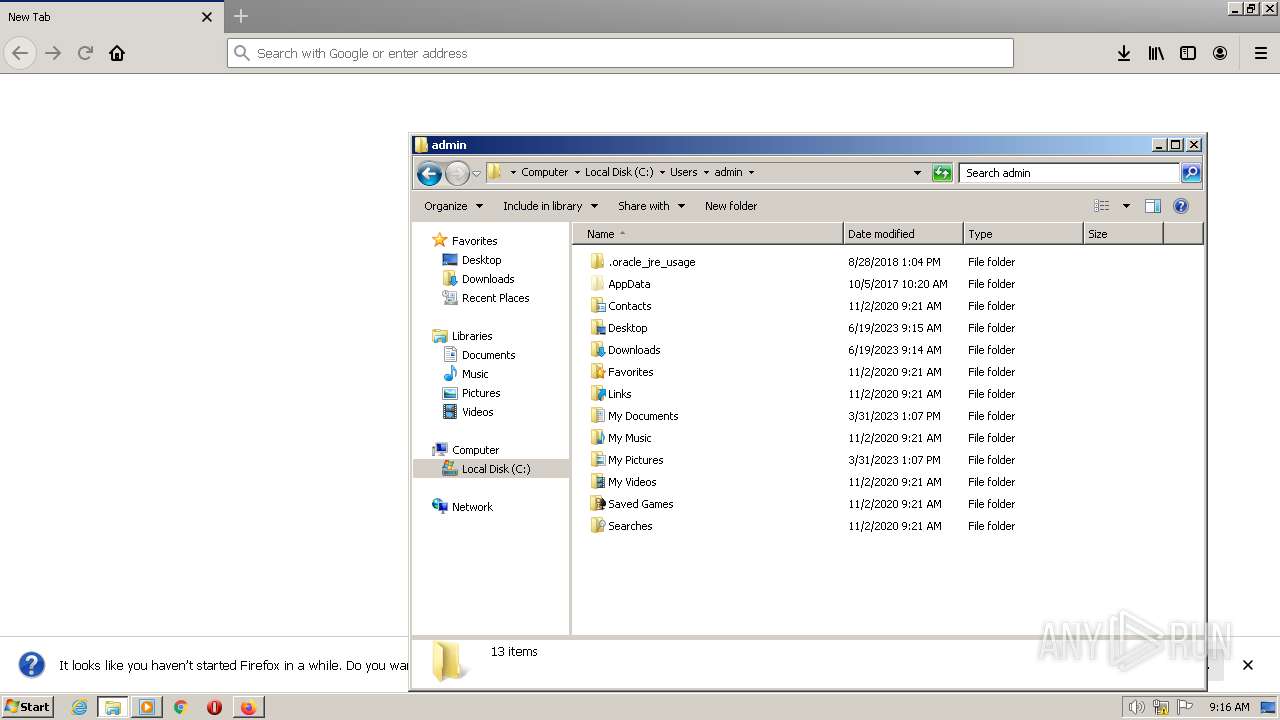Toggle the Explorer preview pane

(1152, 206)
